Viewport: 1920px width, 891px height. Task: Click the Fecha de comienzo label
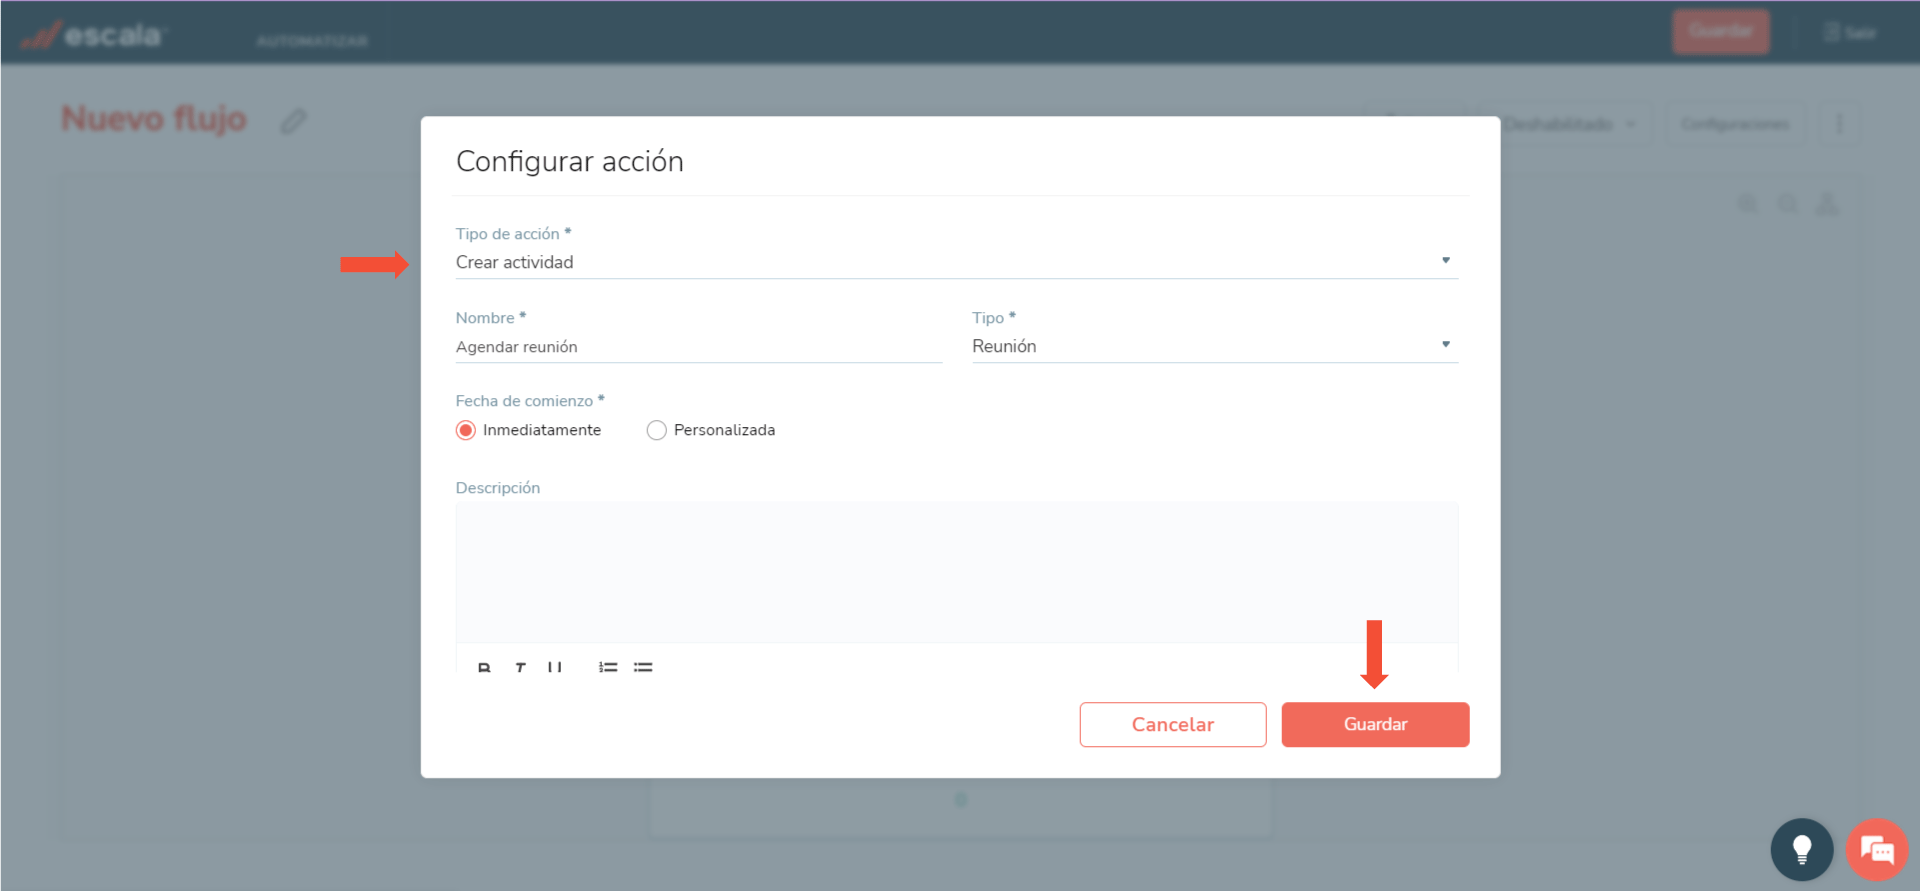(530, 401)
